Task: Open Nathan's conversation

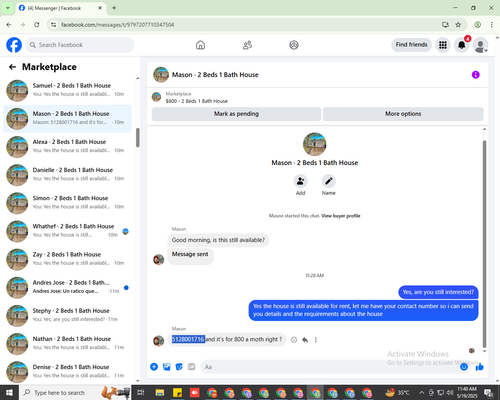Action: [67, 343]
